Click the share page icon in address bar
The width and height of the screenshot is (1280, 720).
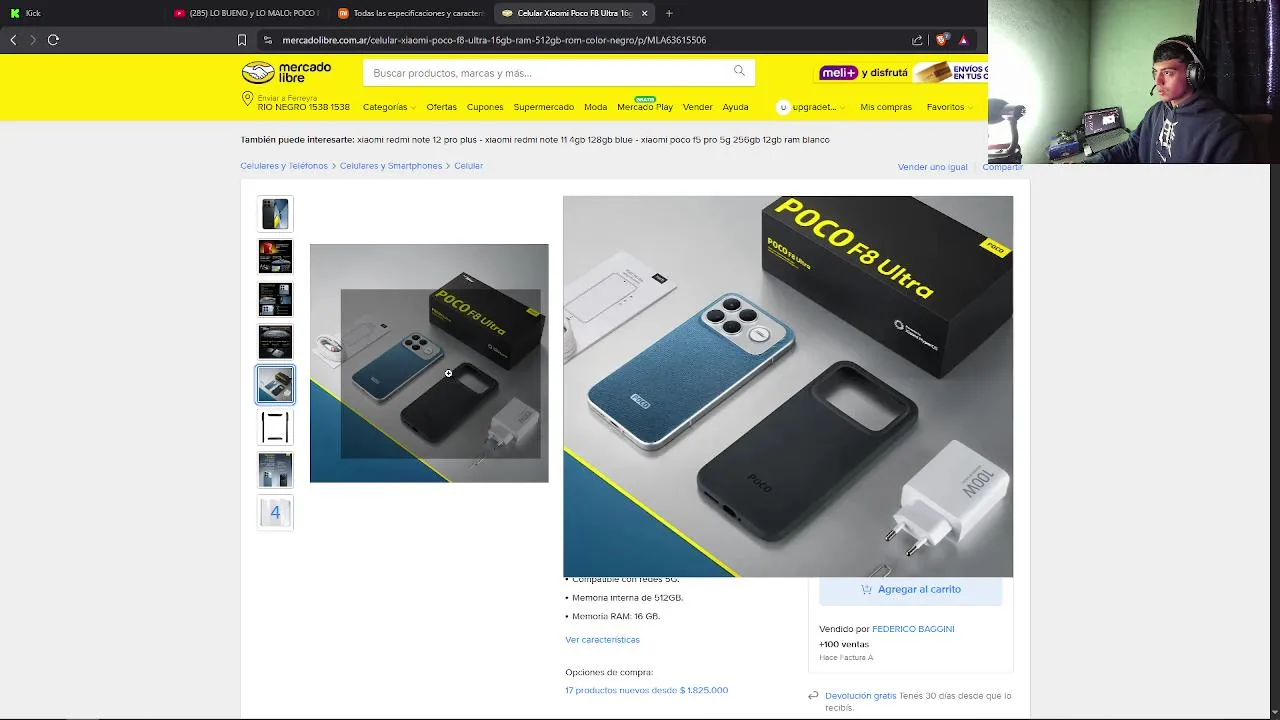917,40
